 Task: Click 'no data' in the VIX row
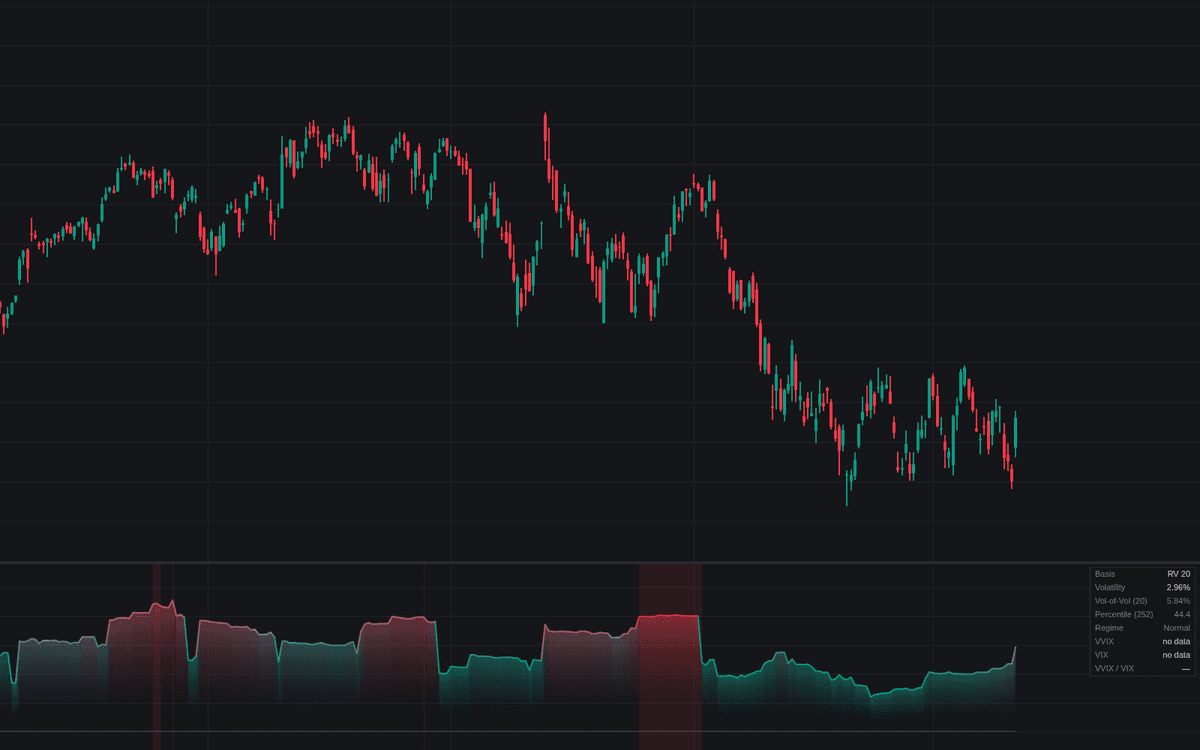[1176, 654]
